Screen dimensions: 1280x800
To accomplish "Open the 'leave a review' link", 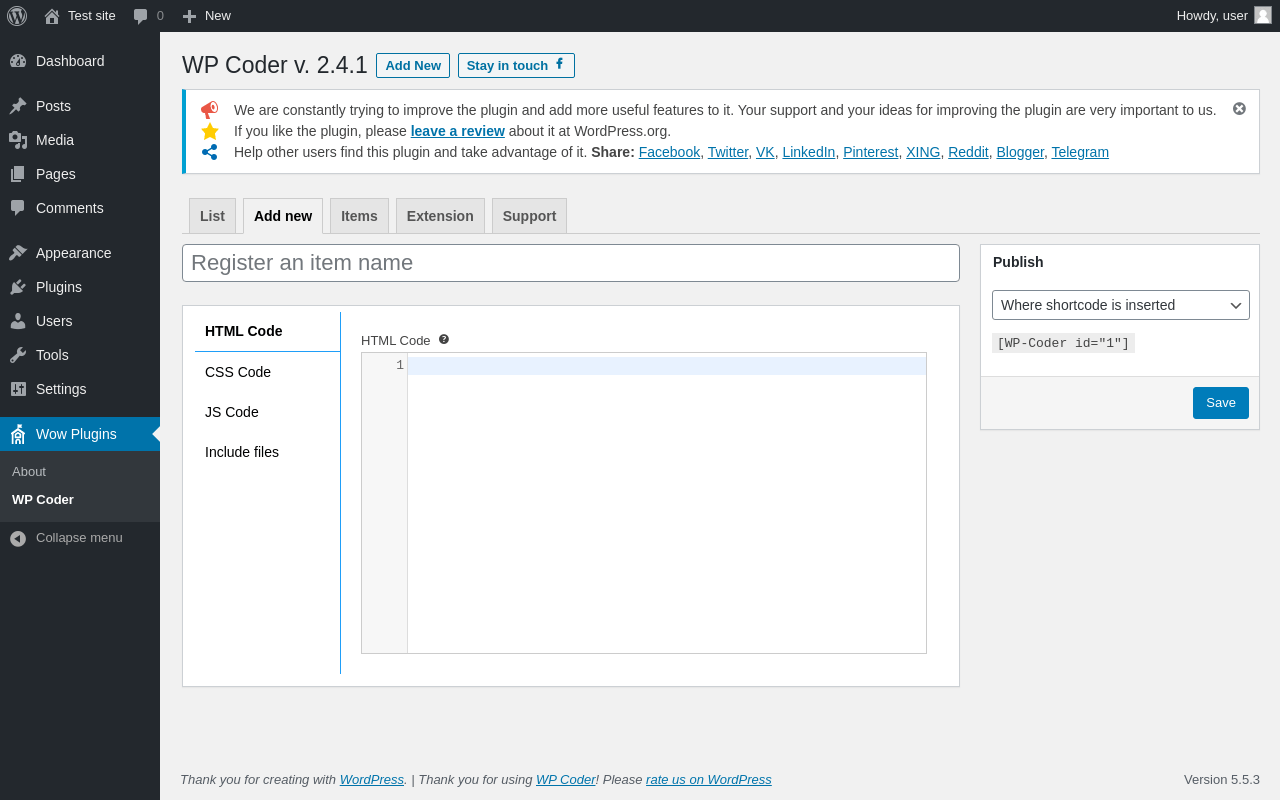I will point(458,131).
